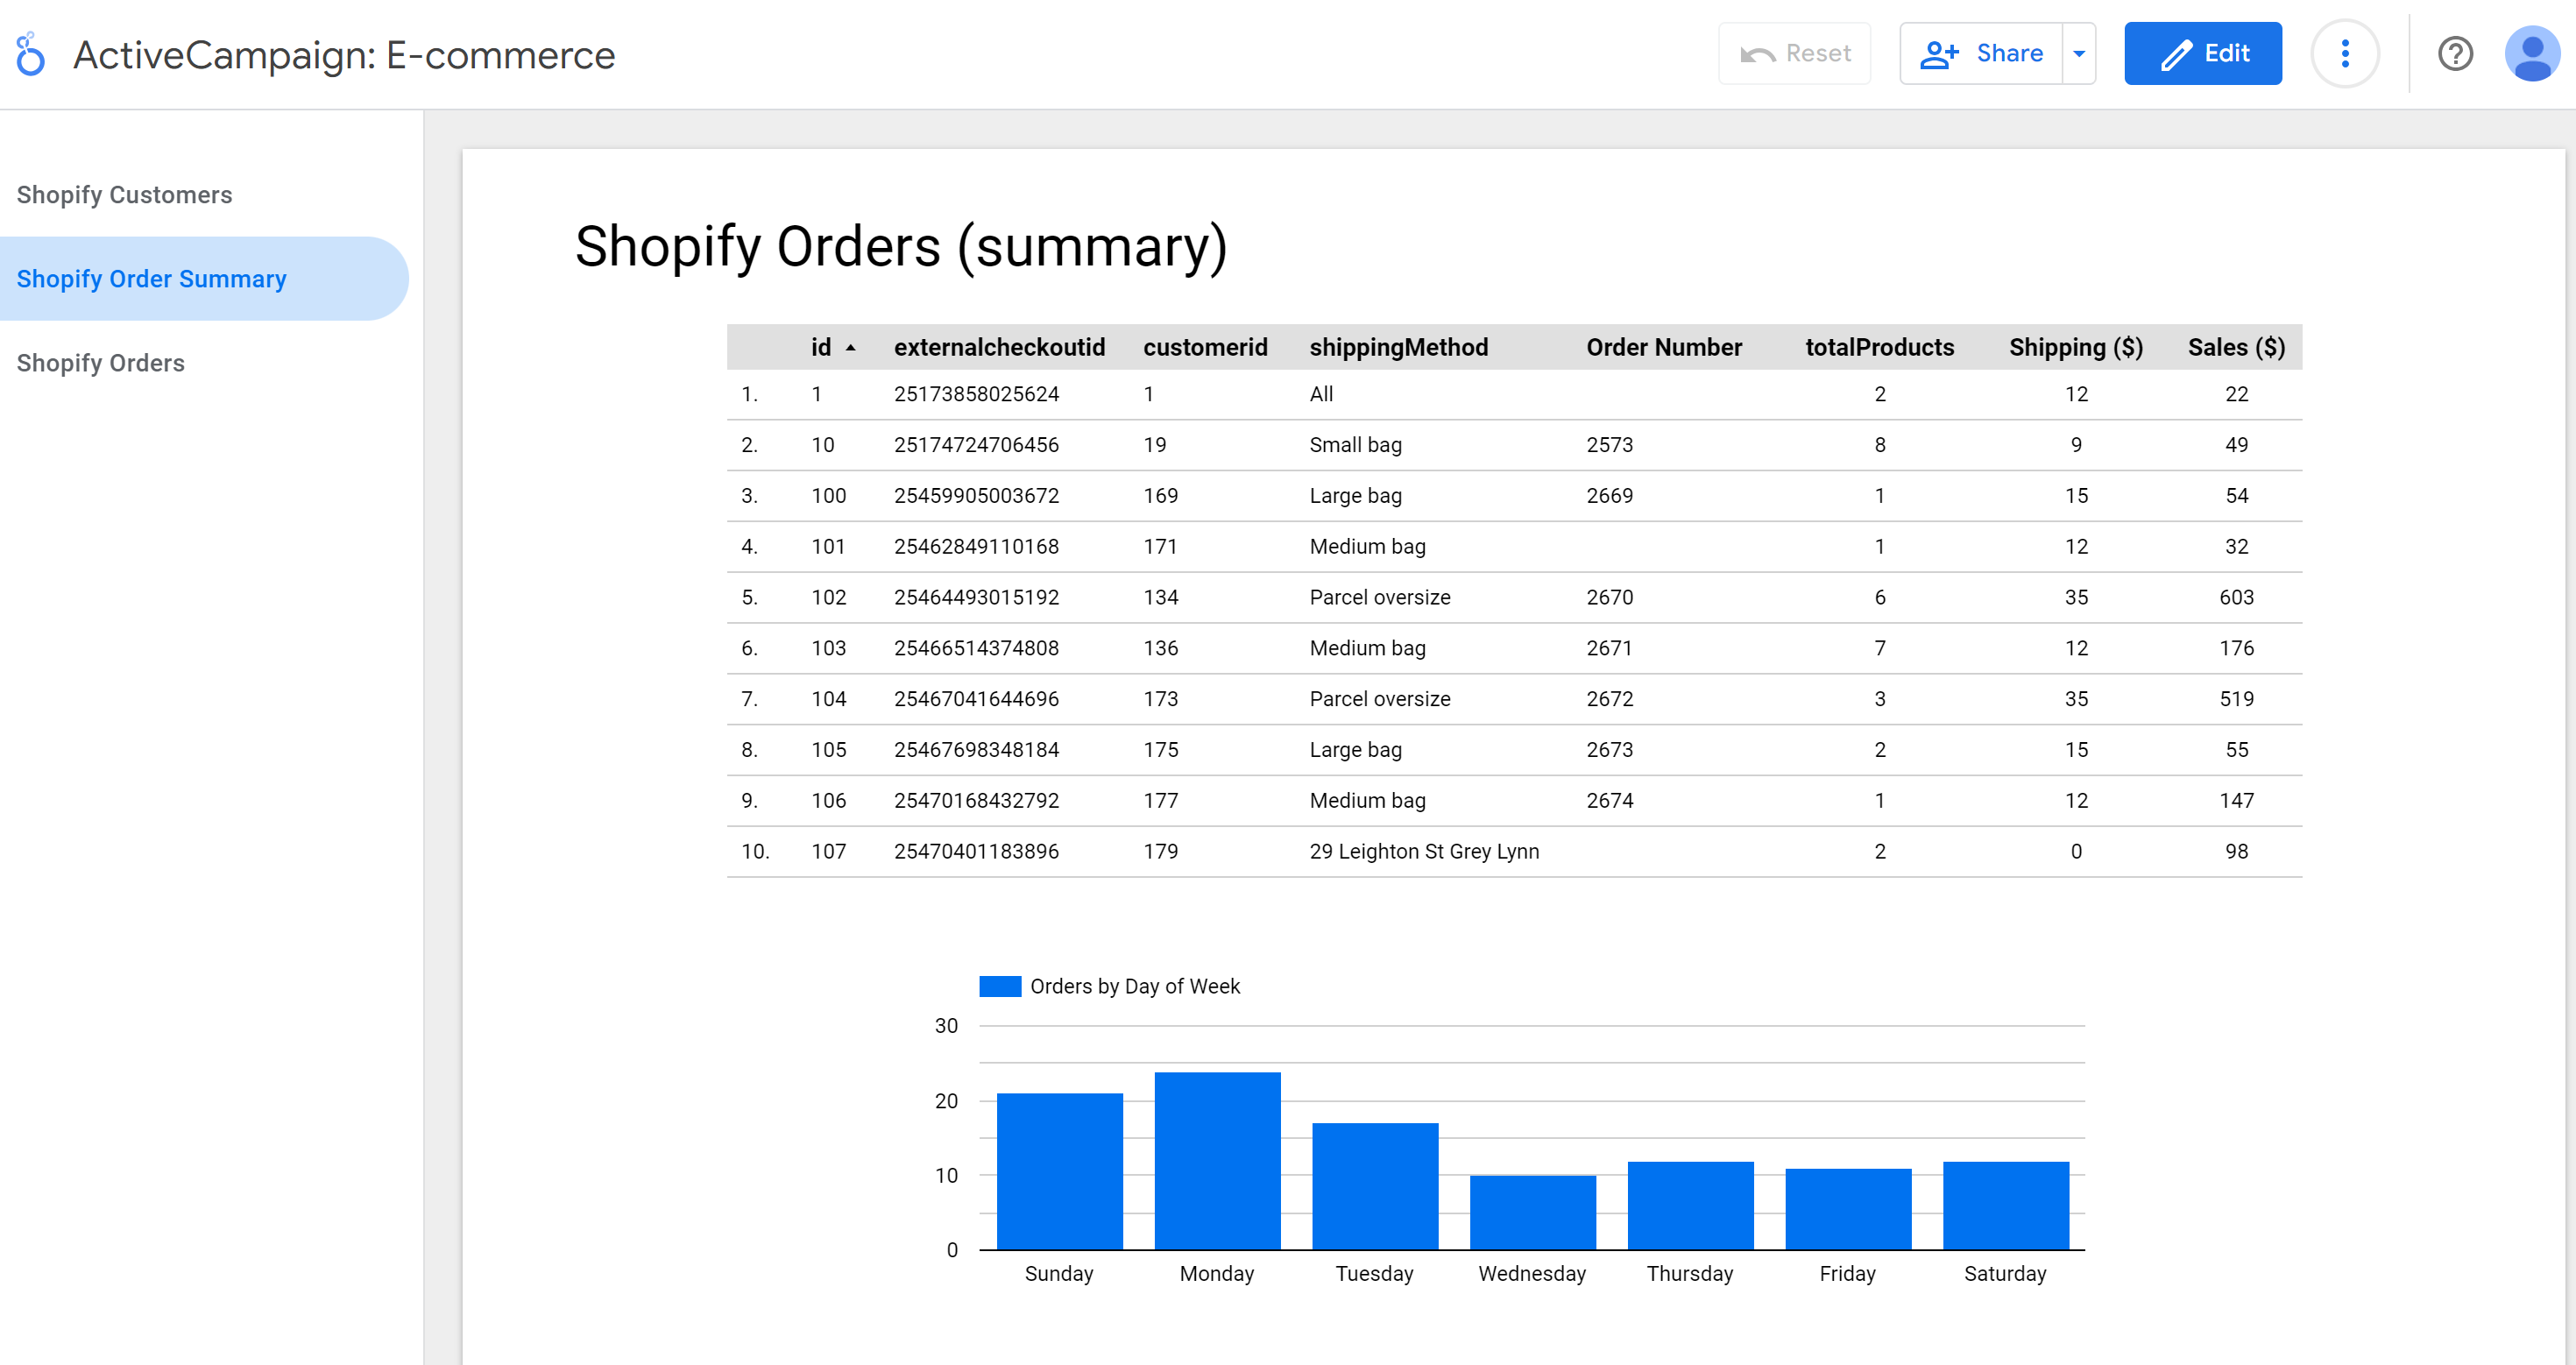Click checkout id 25470401183896
Screen dimensions: 2576x1365
pos(976,852)
